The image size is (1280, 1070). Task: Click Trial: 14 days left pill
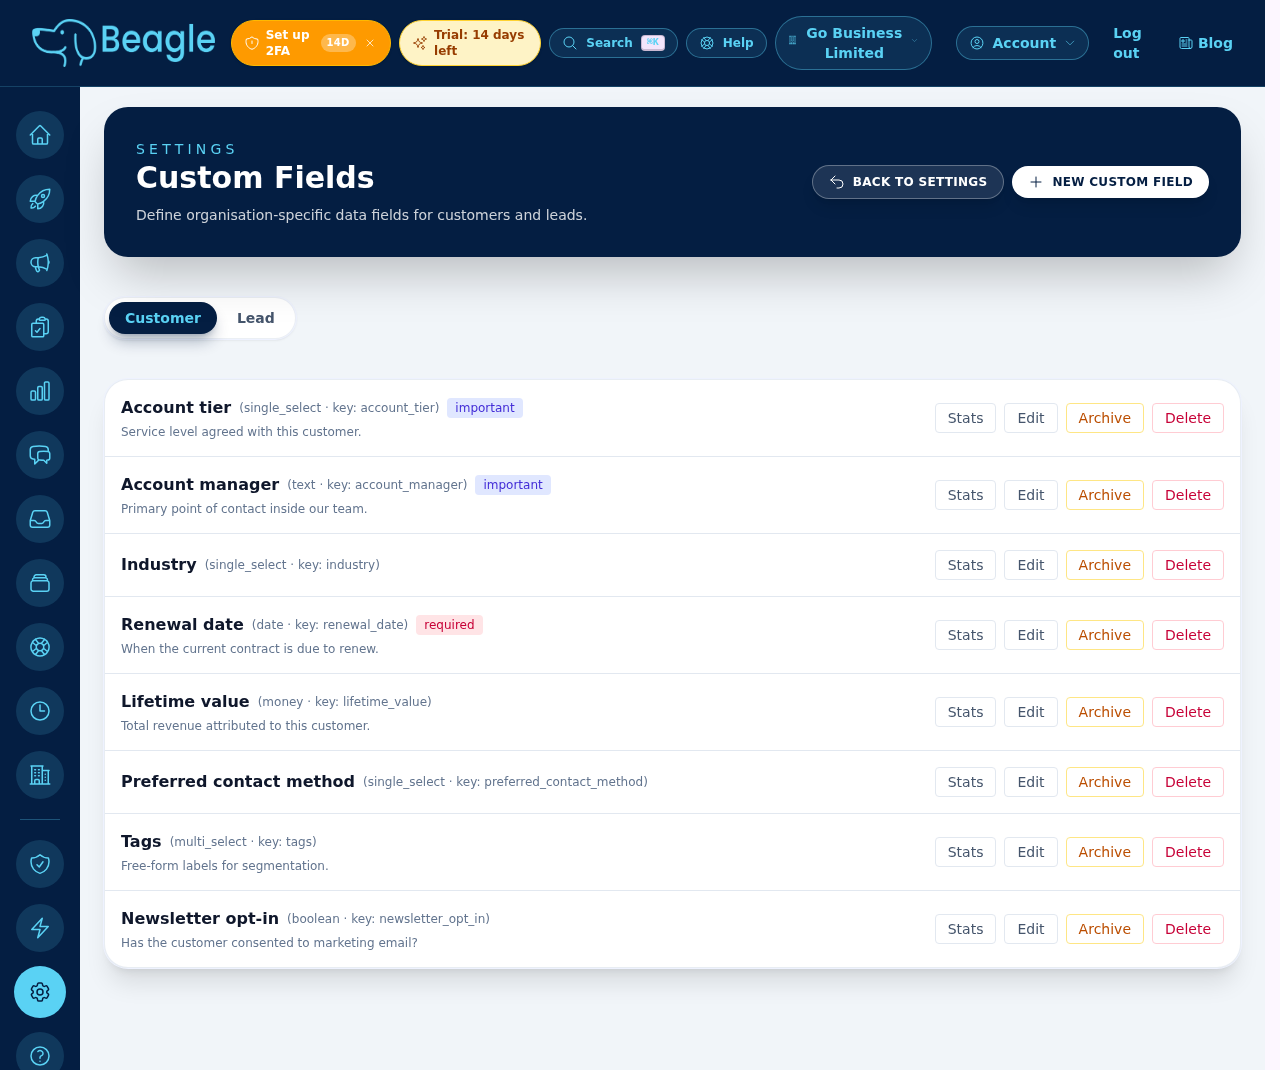tap(470, 43)
